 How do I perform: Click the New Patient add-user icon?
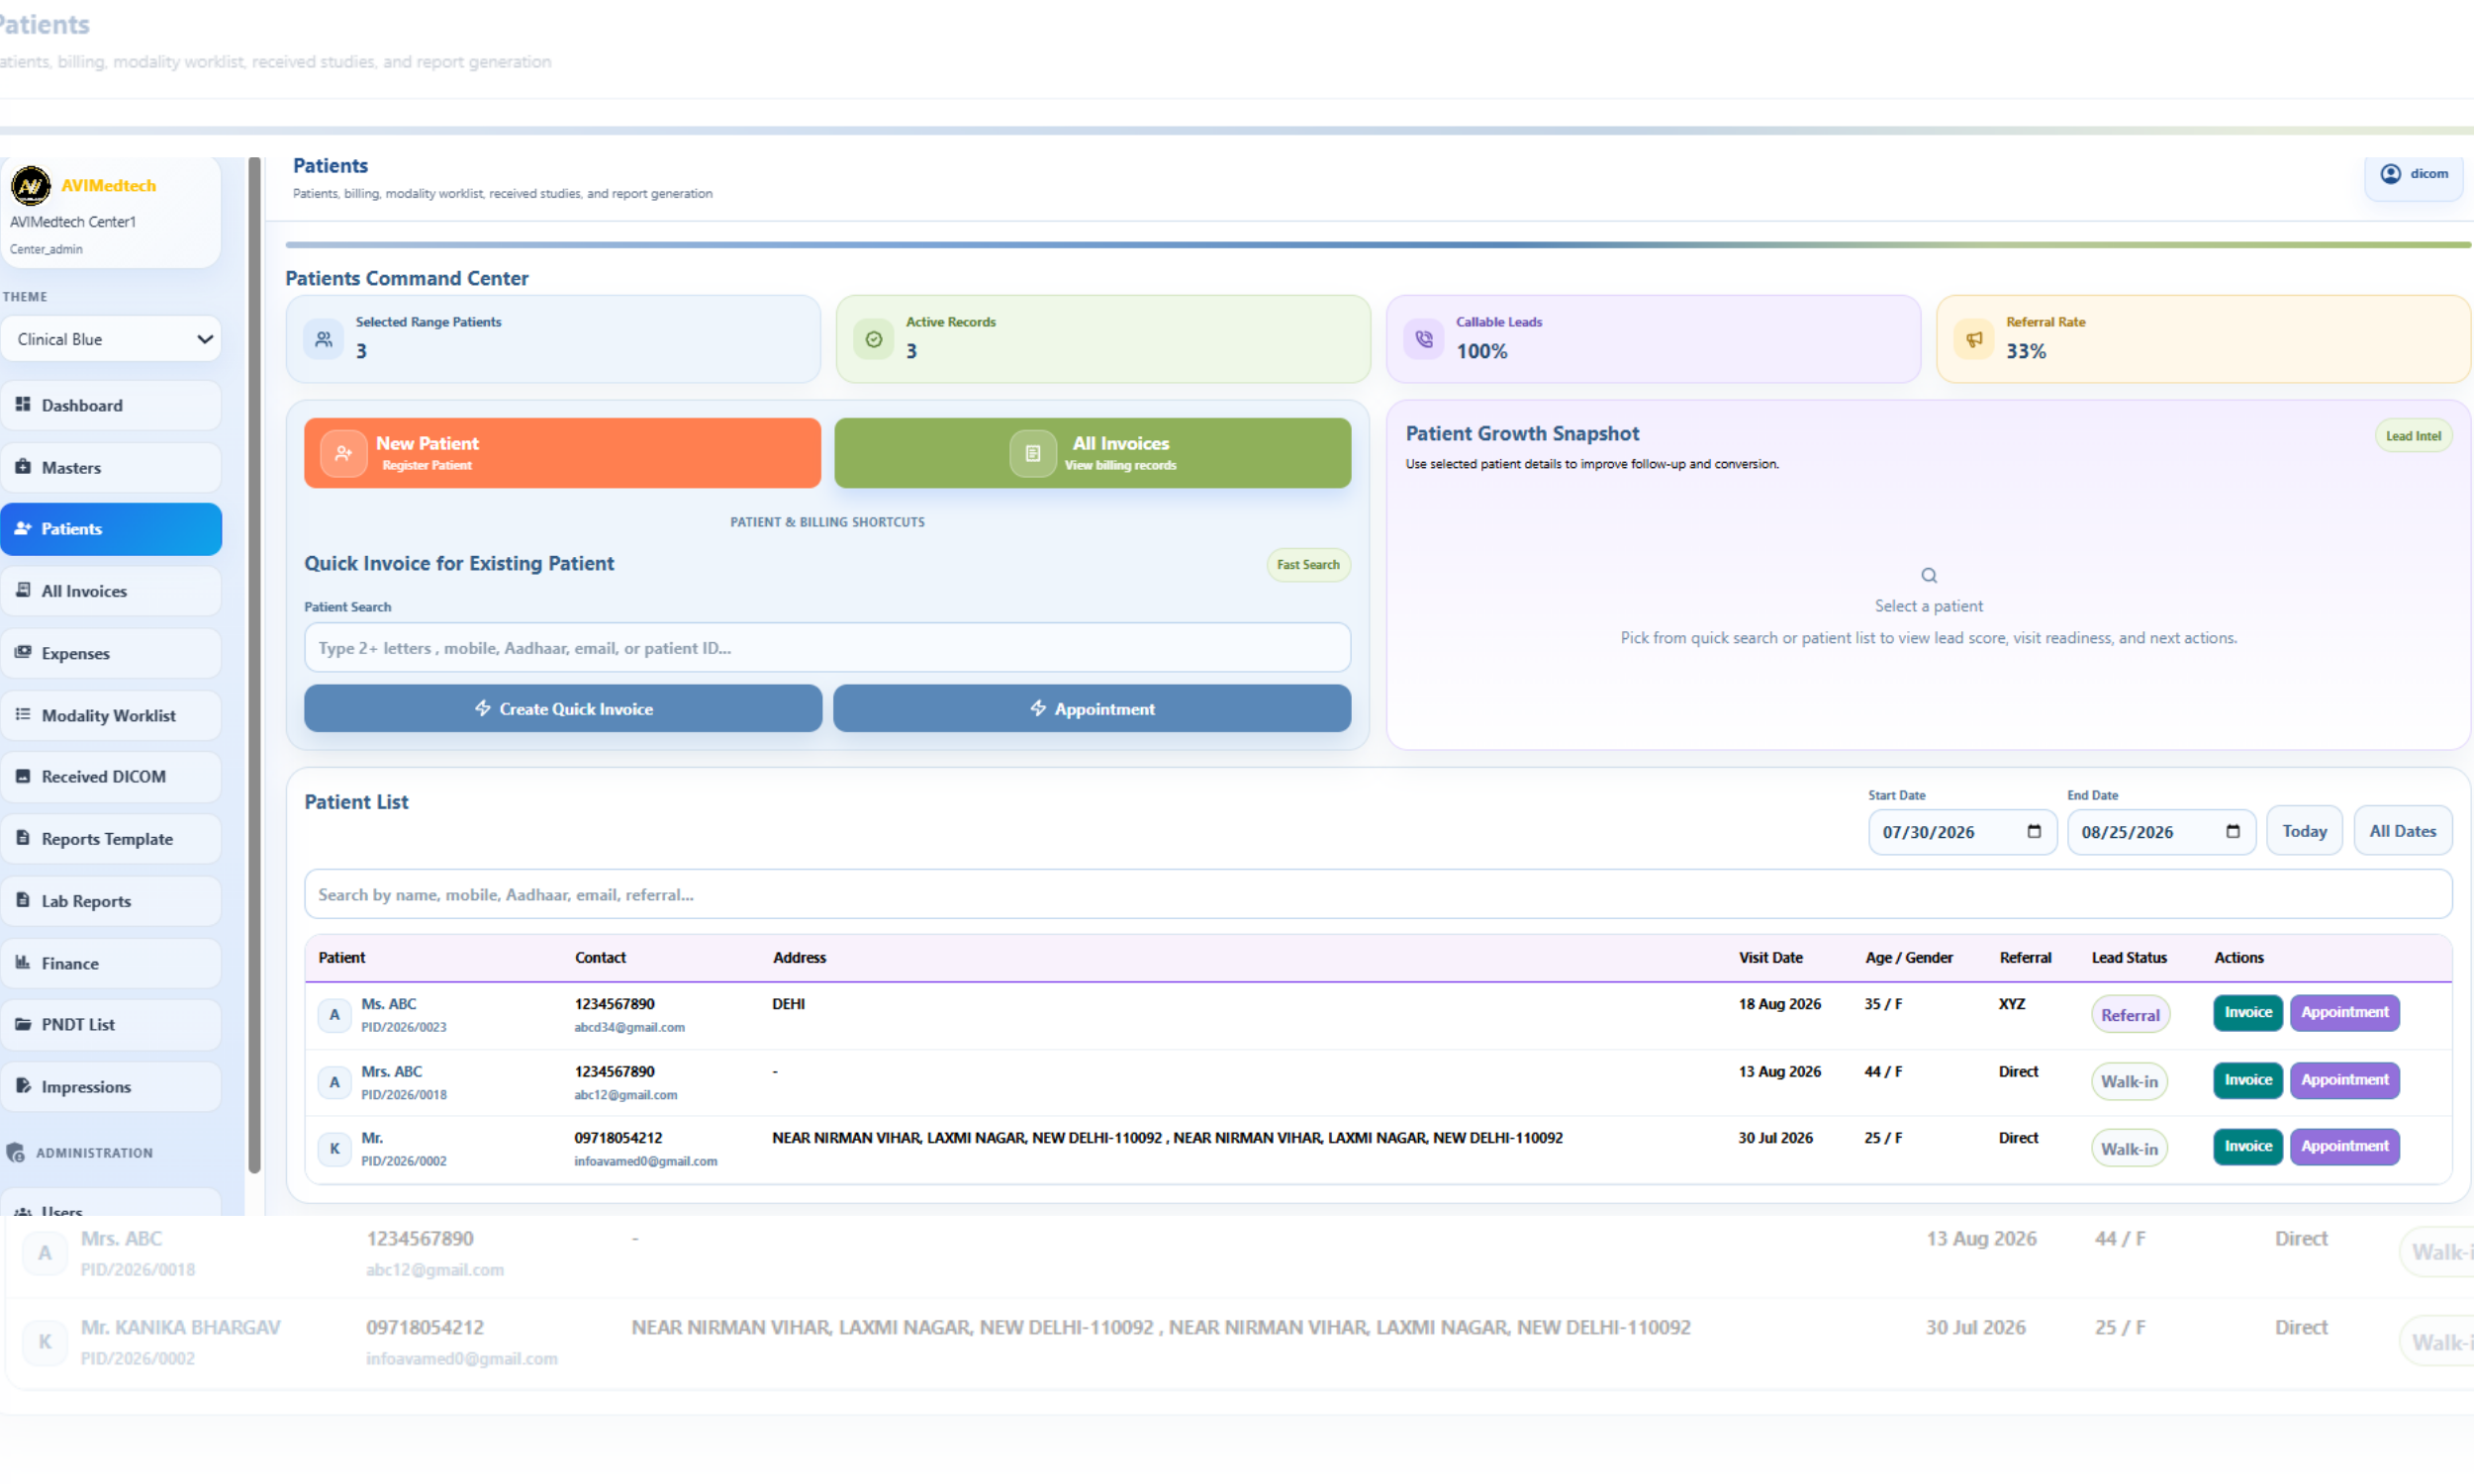(x=343, y=453)
